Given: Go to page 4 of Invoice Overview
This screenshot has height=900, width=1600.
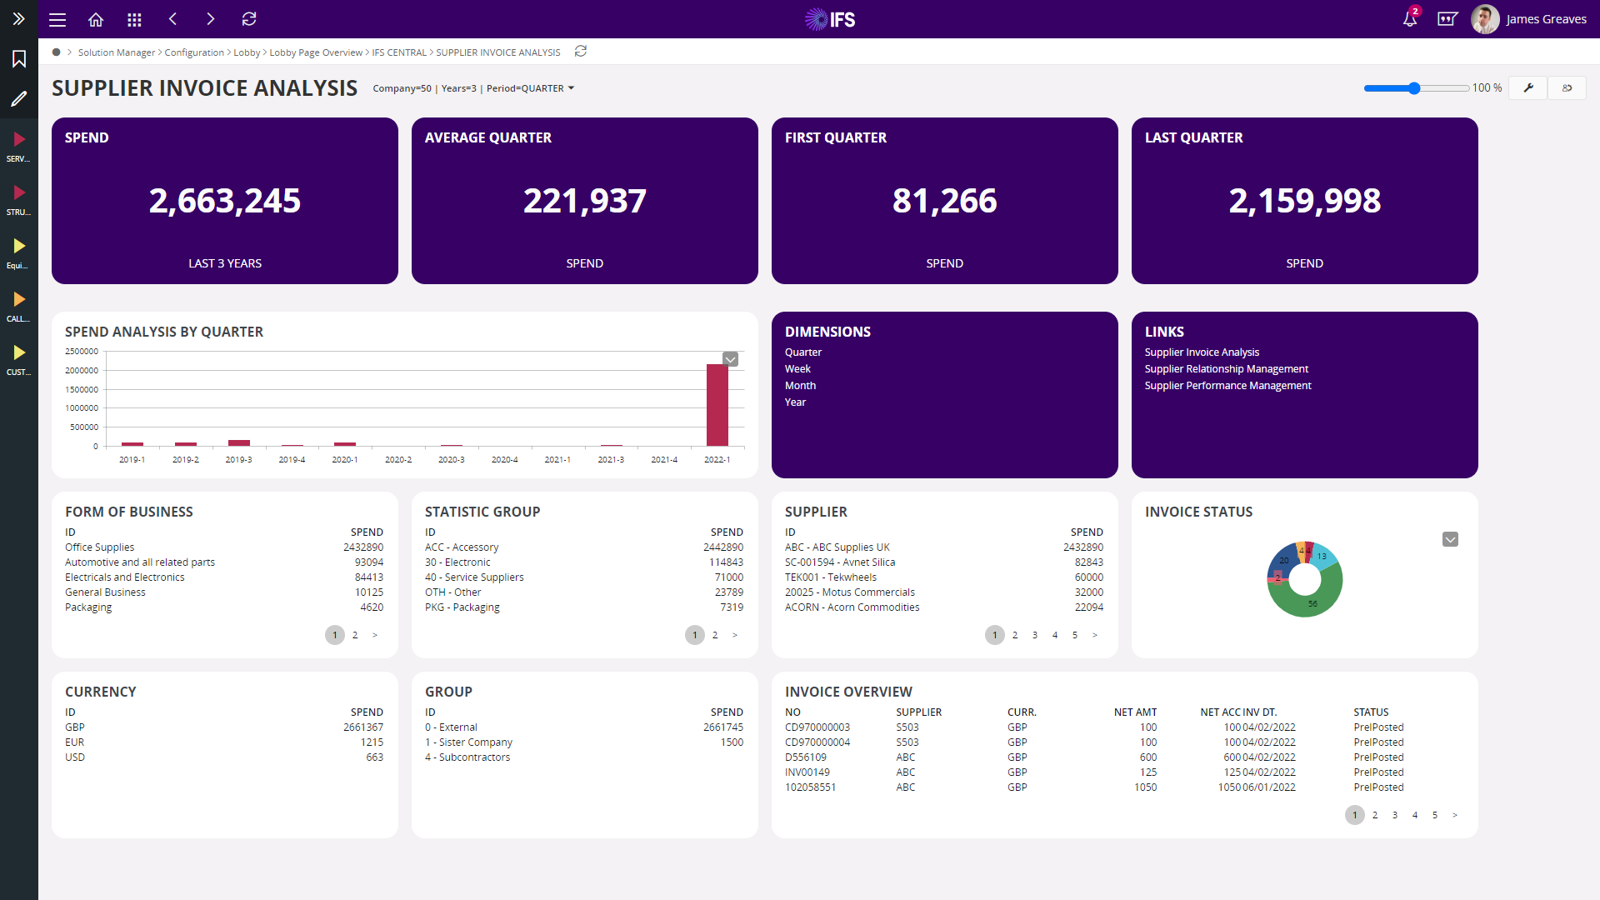Looking at the screenshot, I should [x=1415, y=815].
